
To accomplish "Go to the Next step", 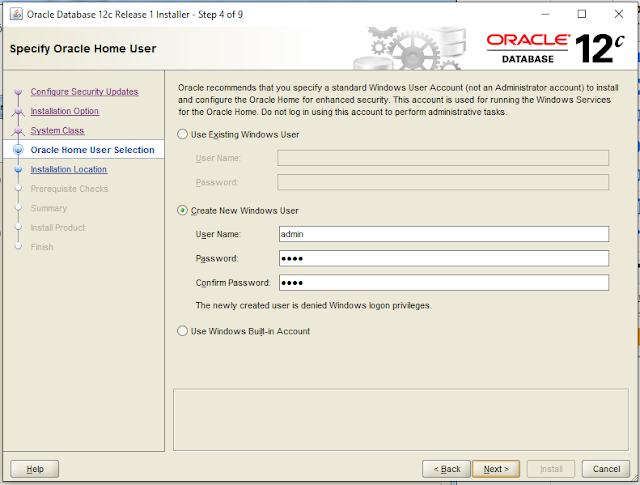I will [496, 469].
